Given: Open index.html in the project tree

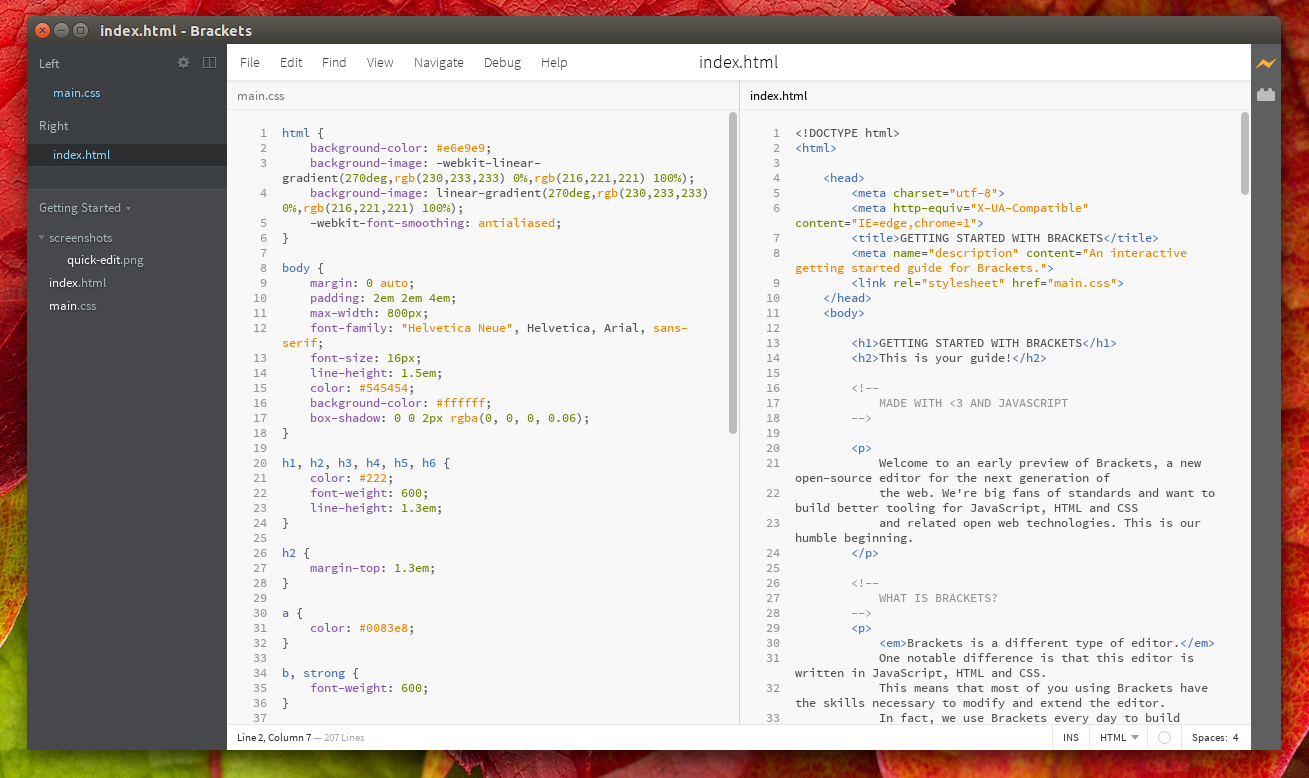Looking at the screenshot, I should point(77,283).
